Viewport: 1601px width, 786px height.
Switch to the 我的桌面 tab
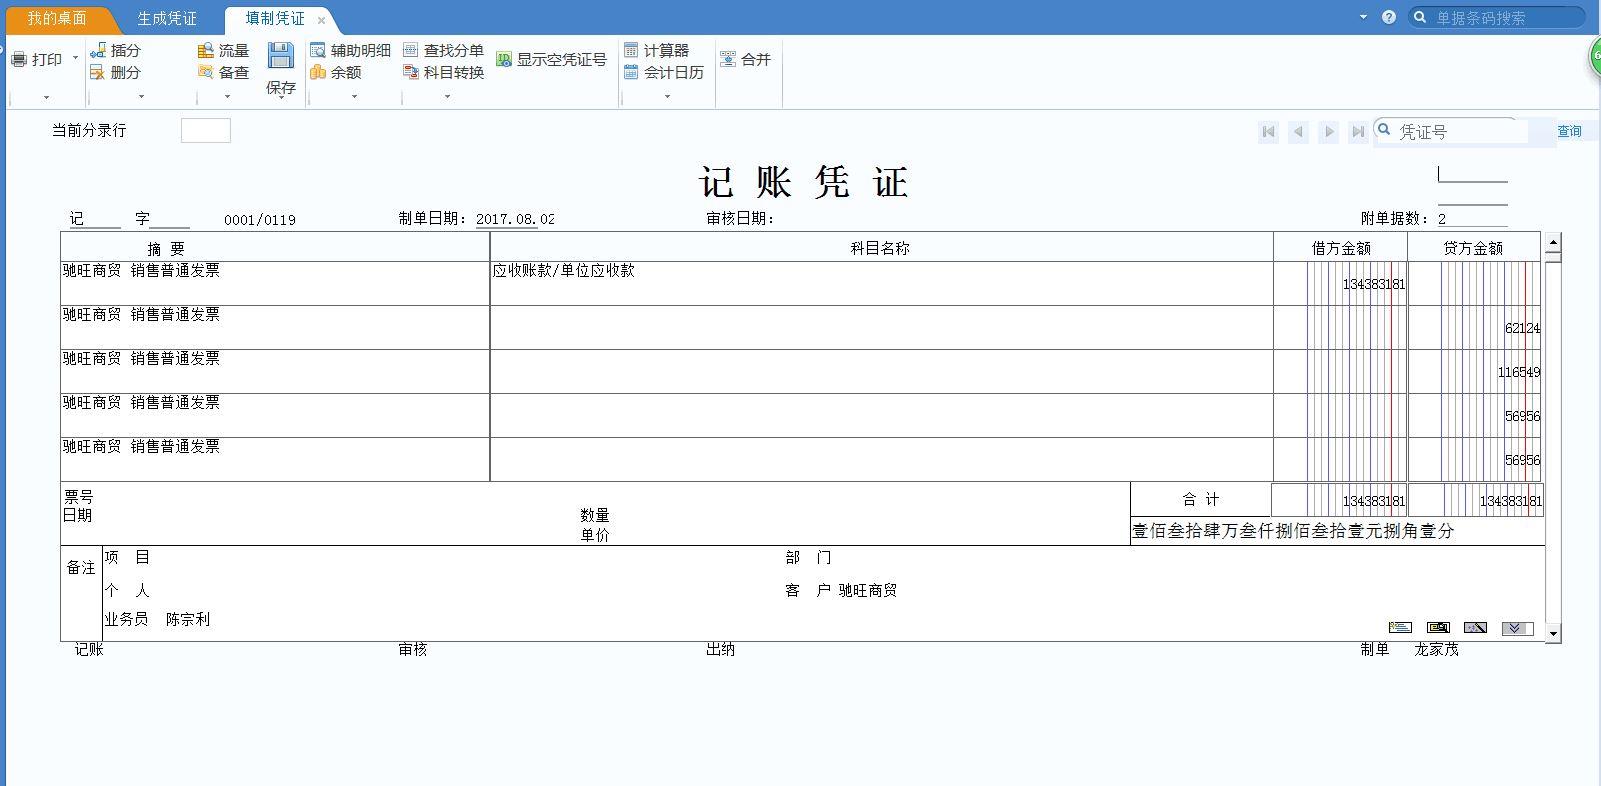click(57, 18)
